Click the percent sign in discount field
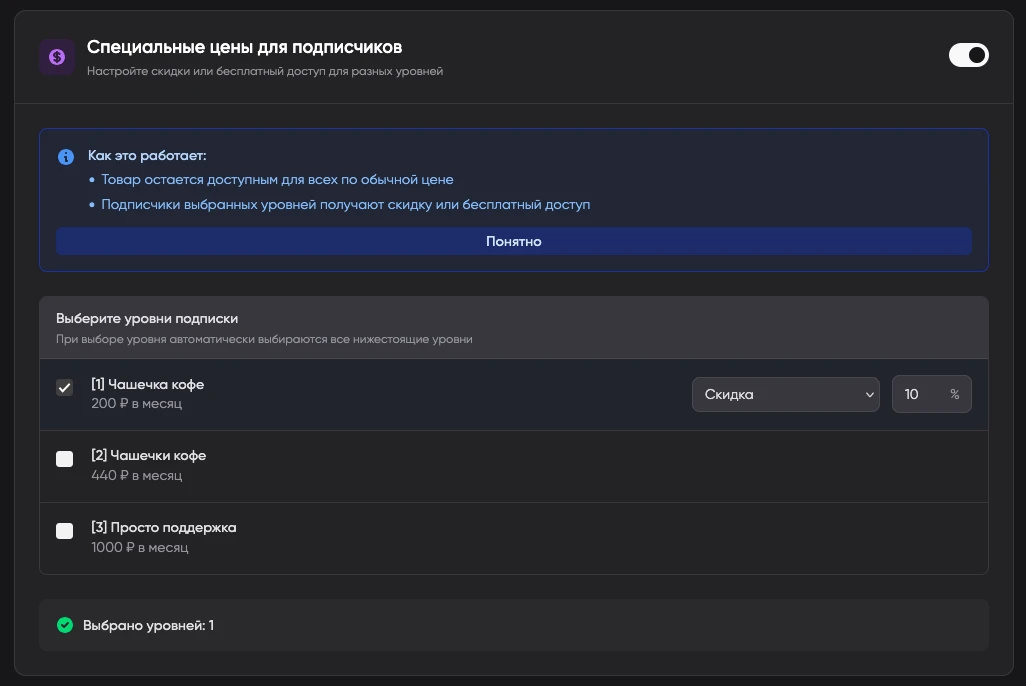This screenshot has width=1026, height=686. [954, 395]
